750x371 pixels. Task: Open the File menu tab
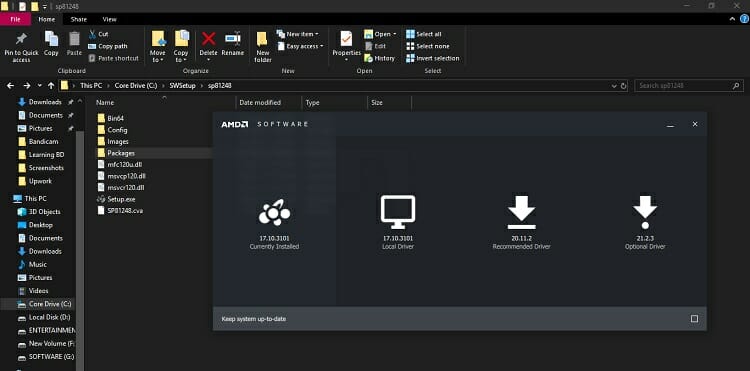(x=15, y=20)
